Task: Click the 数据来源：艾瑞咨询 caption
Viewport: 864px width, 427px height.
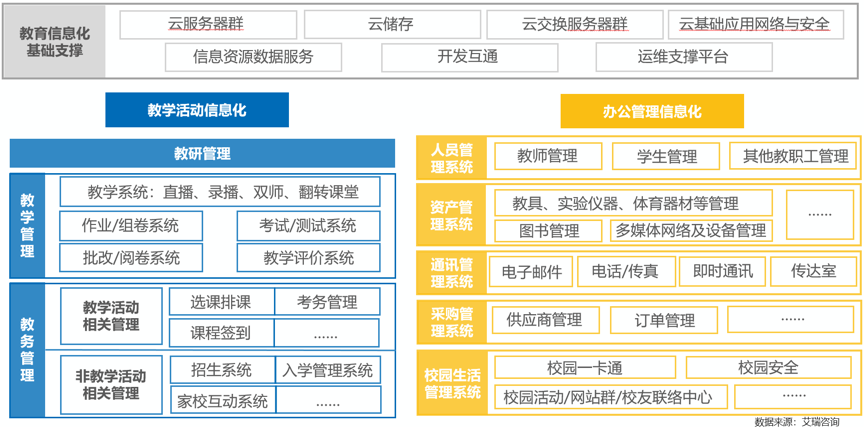Action: [796, 421]
